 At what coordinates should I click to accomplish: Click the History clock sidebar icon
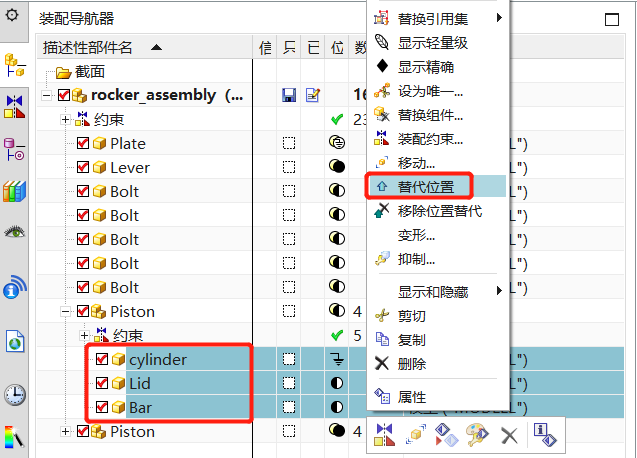(14, 394)
